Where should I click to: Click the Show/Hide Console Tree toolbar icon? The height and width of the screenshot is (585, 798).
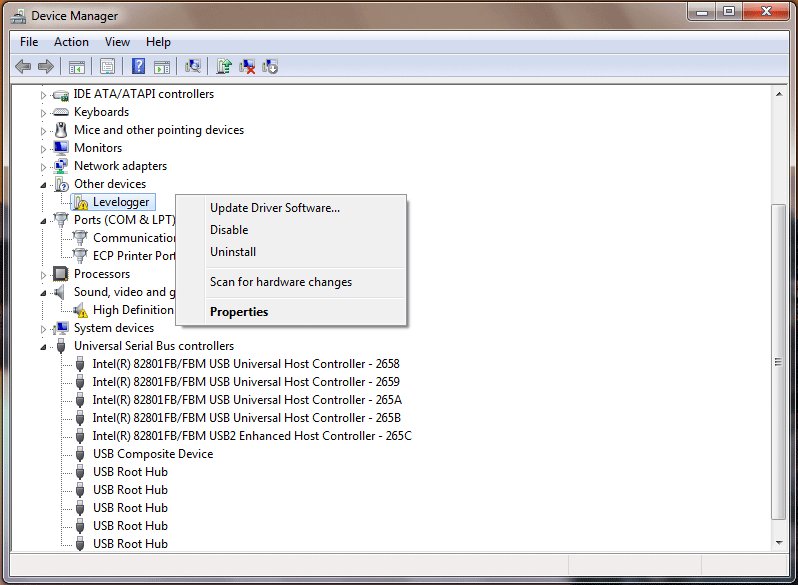77,67
